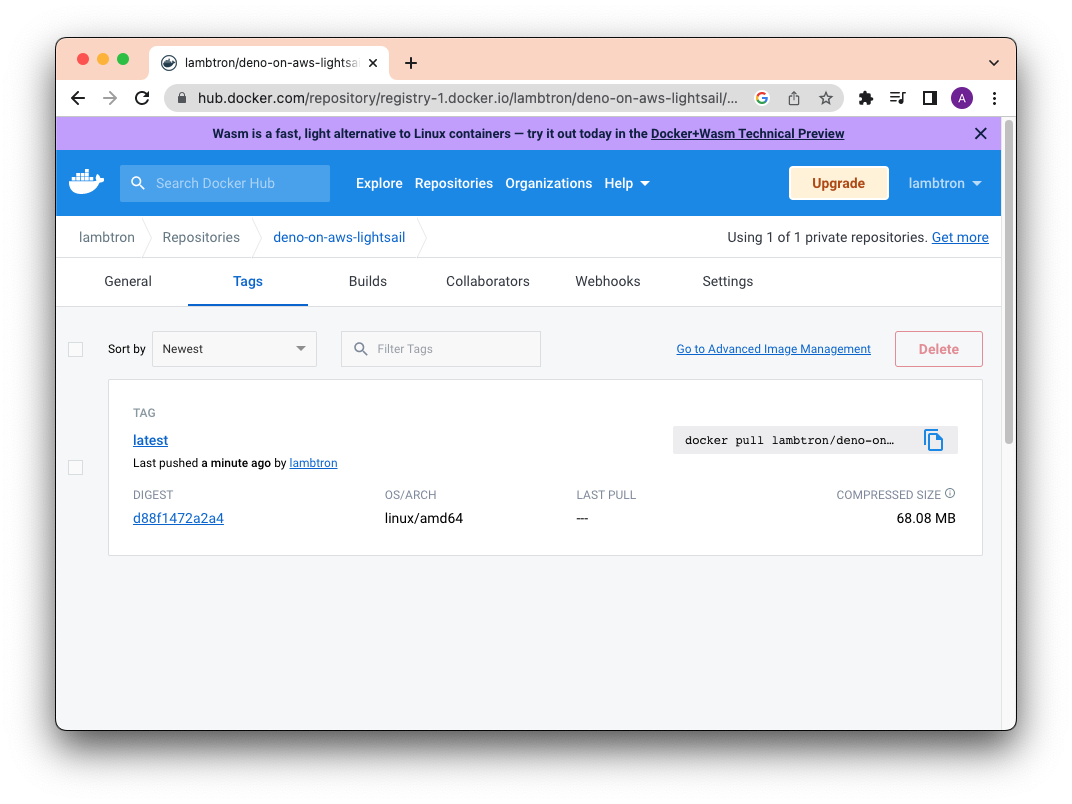Click Go to Advanced Image Management
1072x804 pixels.
[773, 348]
